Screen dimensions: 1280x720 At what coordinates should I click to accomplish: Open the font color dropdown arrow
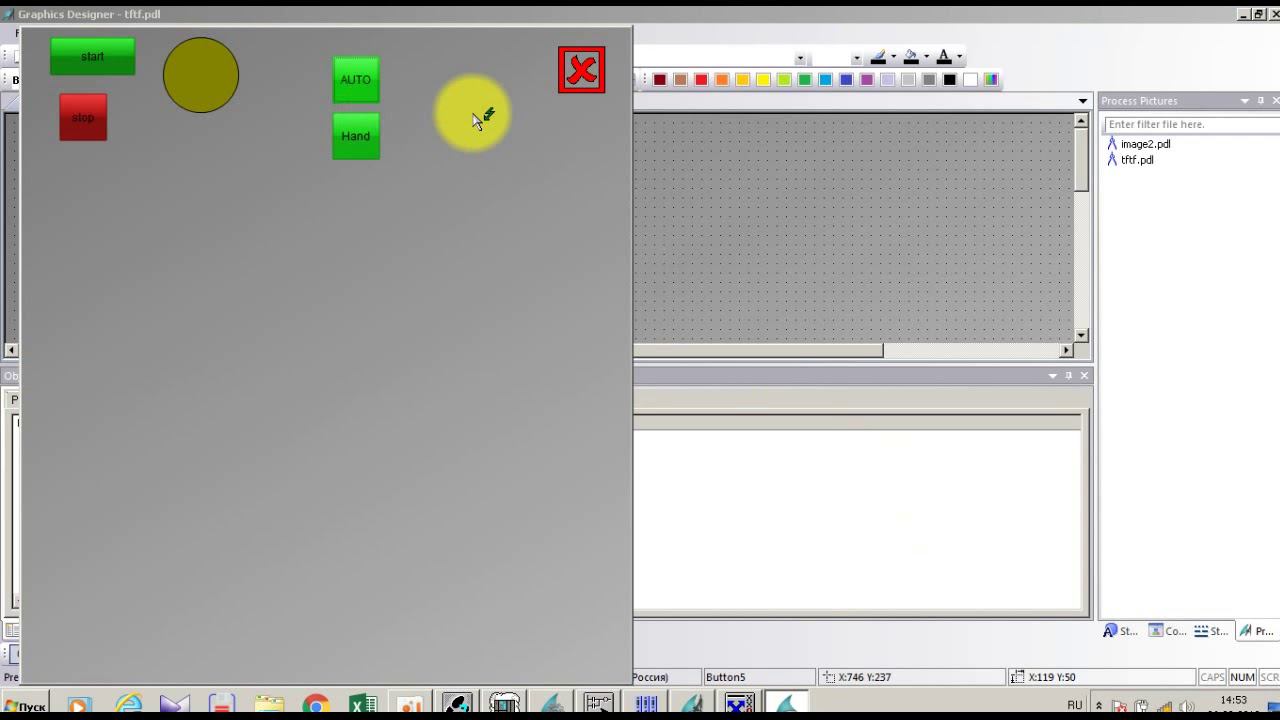(959, 57)
